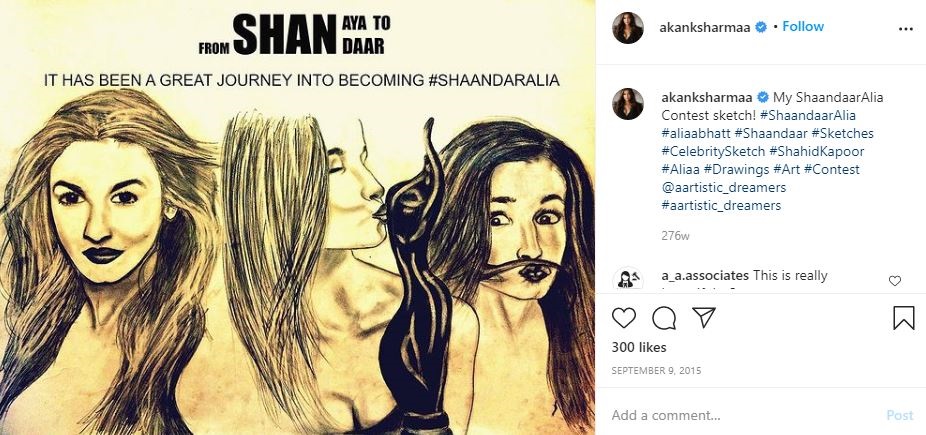View a_a.associates commenter avatar
The height and width of the screenshot is (435, 926).
click(628, 279)
